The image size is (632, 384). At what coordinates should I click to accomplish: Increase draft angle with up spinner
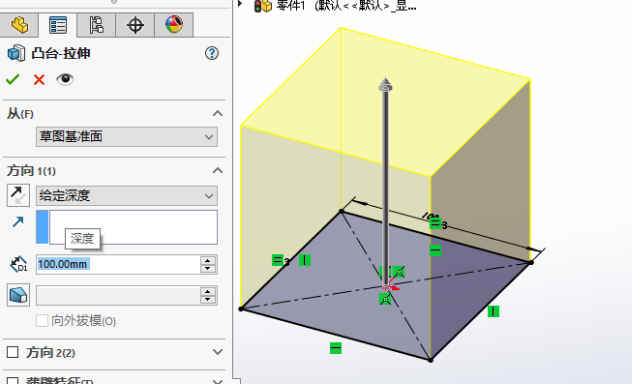[208, 292]
